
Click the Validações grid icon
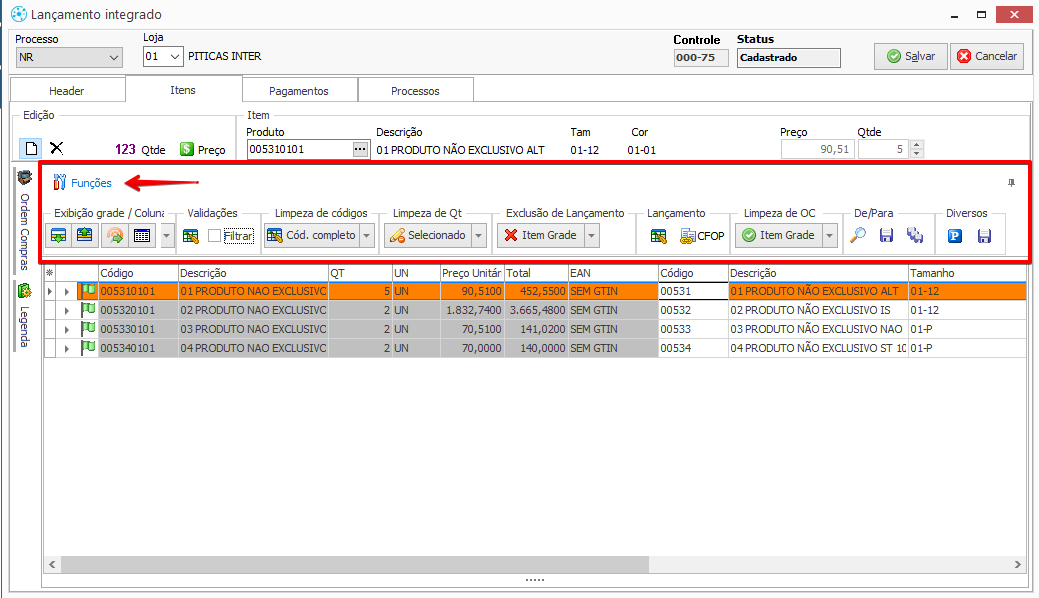[x=191, y=236]
